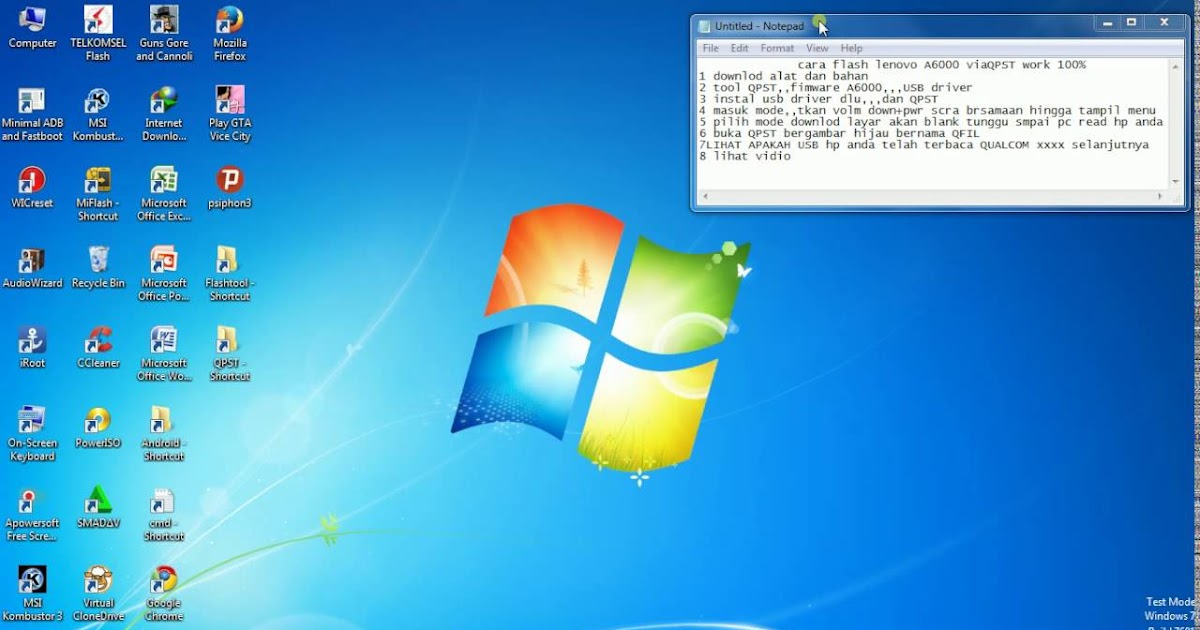The image size is (1200, 630).
Task: Click the Notepad title bar icon
Action: click(704, 26)
